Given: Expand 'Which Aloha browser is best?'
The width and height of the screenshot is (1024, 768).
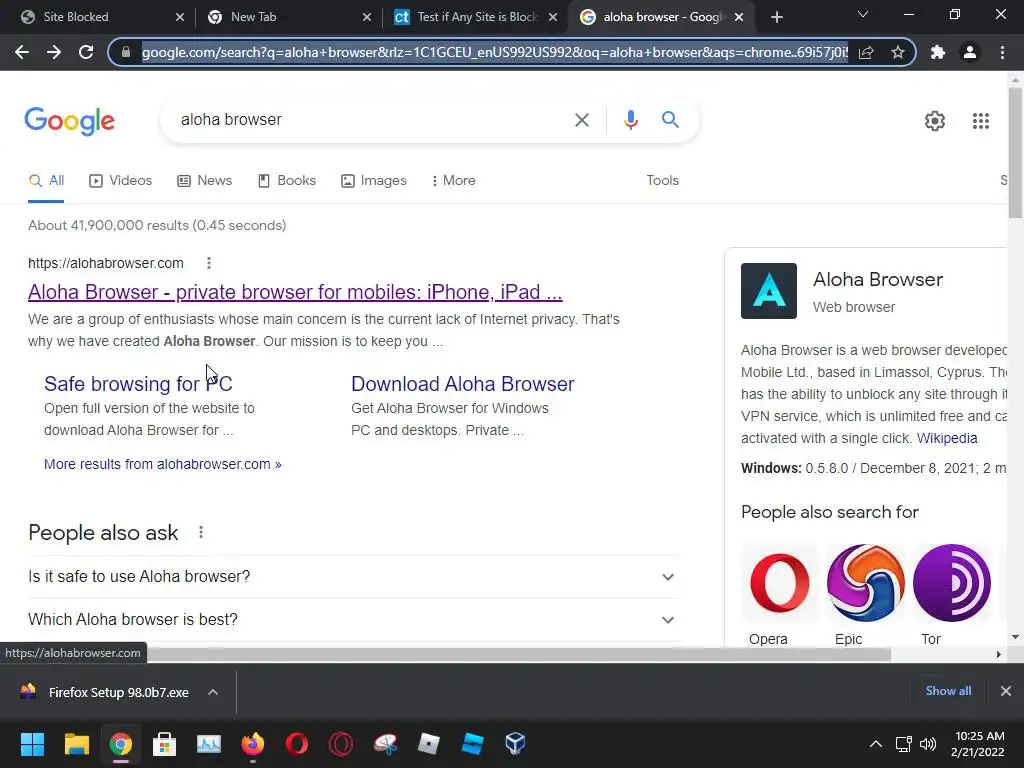Looking at the screenshot, I should click(x=353, y=620).
